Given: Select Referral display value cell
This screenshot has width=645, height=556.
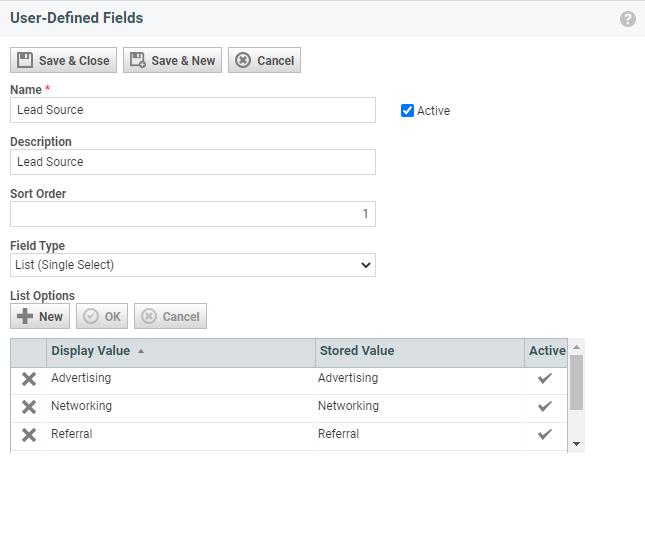Looking at the screenshot, I should [180, 437].
